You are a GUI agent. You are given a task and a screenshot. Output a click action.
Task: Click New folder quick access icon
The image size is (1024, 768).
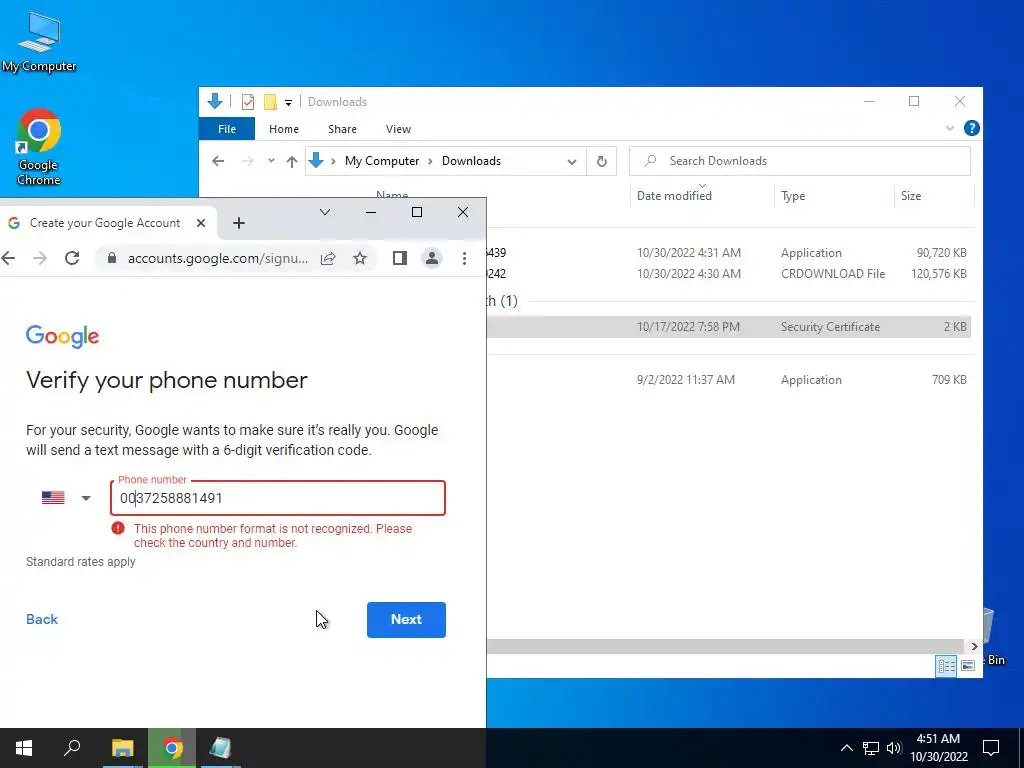click(270, 102)
